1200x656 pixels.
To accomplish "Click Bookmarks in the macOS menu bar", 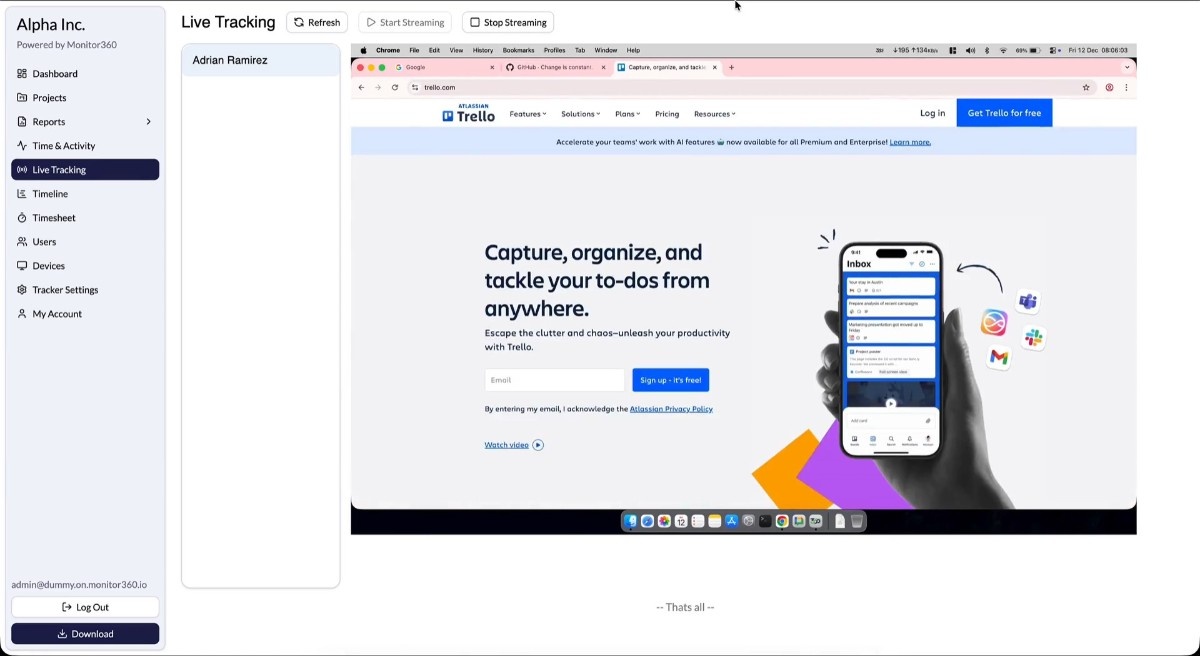I will (518, 50).
